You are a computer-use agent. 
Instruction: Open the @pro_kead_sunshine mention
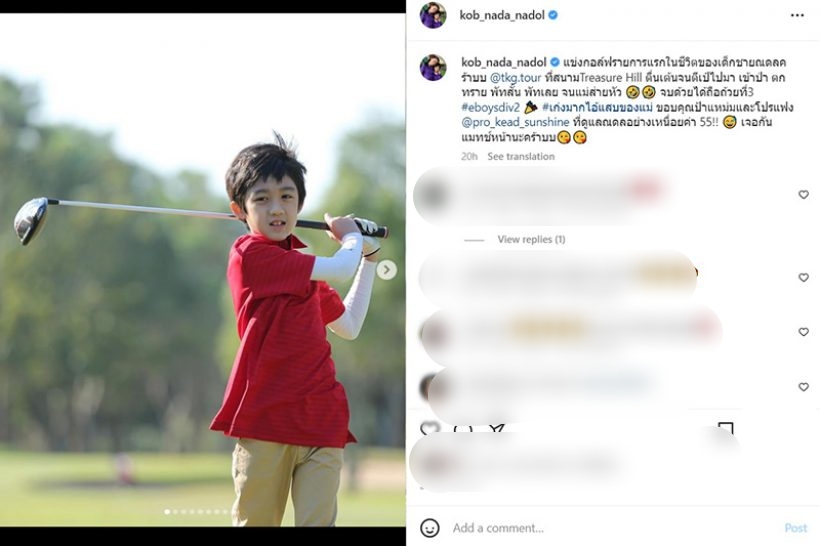pyautogui.click(x=516, y=122)
